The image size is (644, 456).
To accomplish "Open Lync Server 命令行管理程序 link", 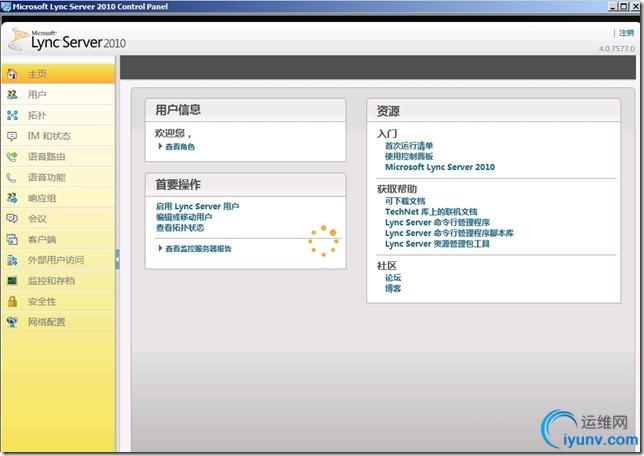I will [437, 222].
